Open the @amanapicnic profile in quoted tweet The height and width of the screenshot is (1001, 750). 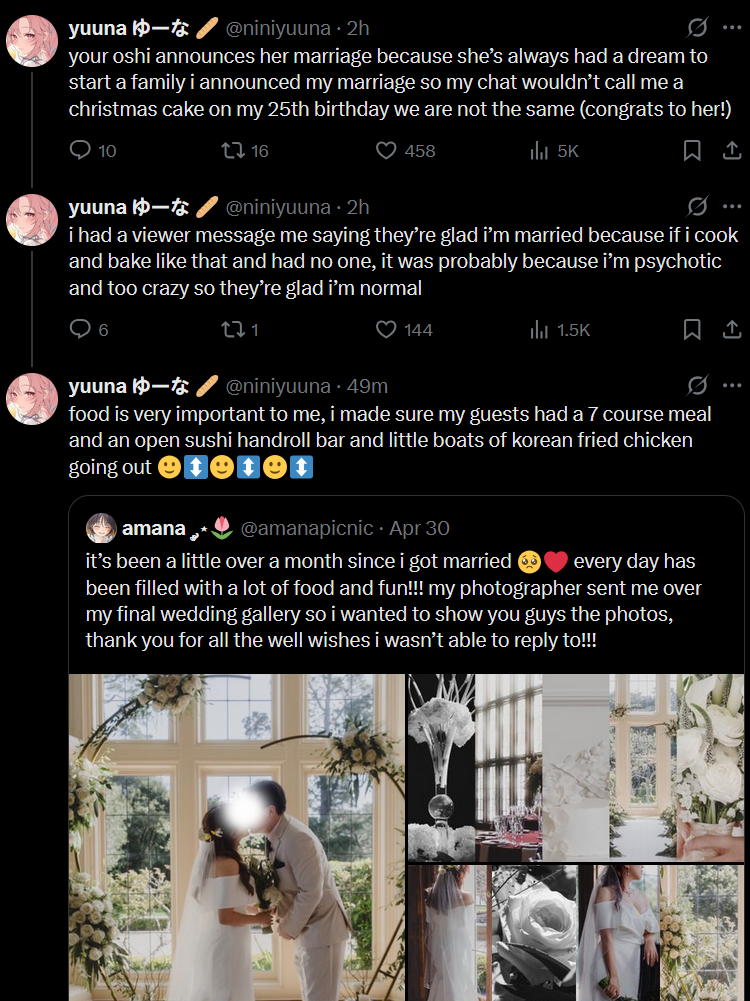[308, 528]
